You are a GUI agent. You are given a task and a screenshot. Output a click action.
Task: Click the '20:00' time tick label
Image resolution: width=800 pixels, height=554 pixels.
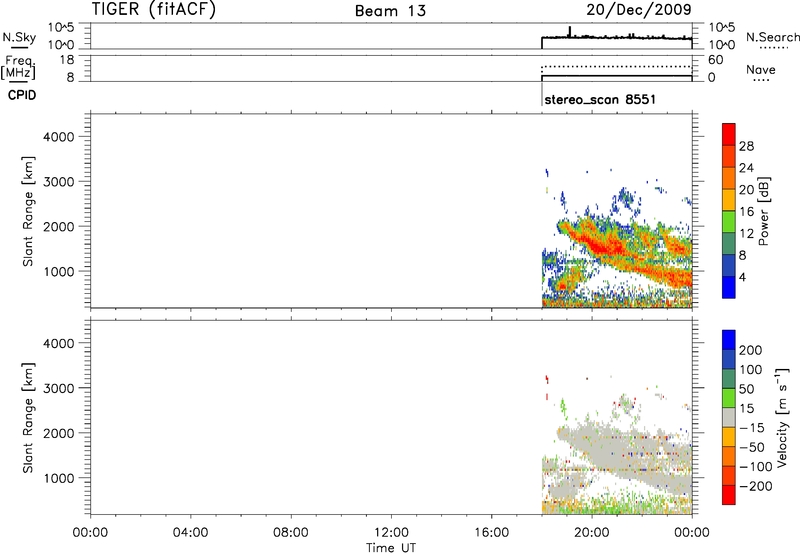pyautogui.click(x=592, y=533)
